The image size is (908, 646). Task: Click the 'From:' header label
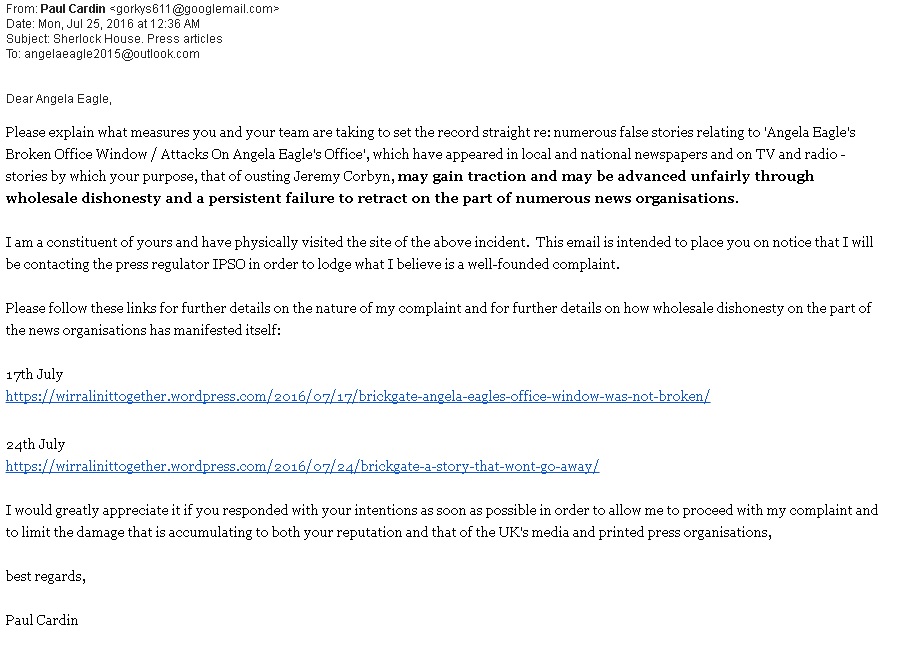click(x=21, y=9)
